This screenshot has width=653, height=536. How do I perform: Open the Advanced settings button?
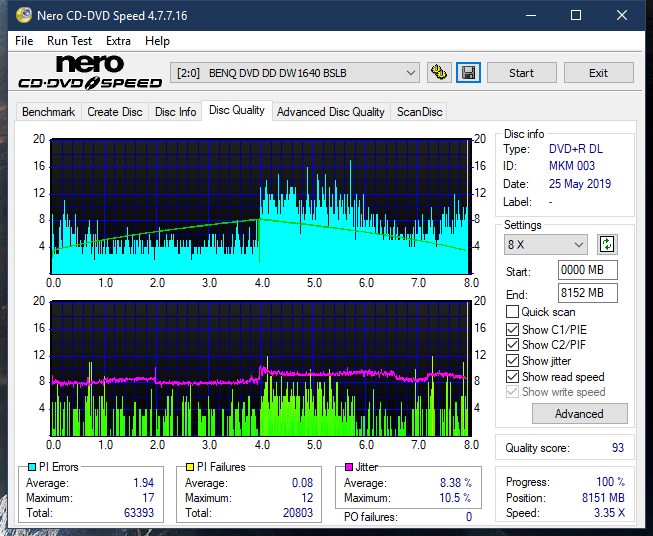tap(579, 414)
